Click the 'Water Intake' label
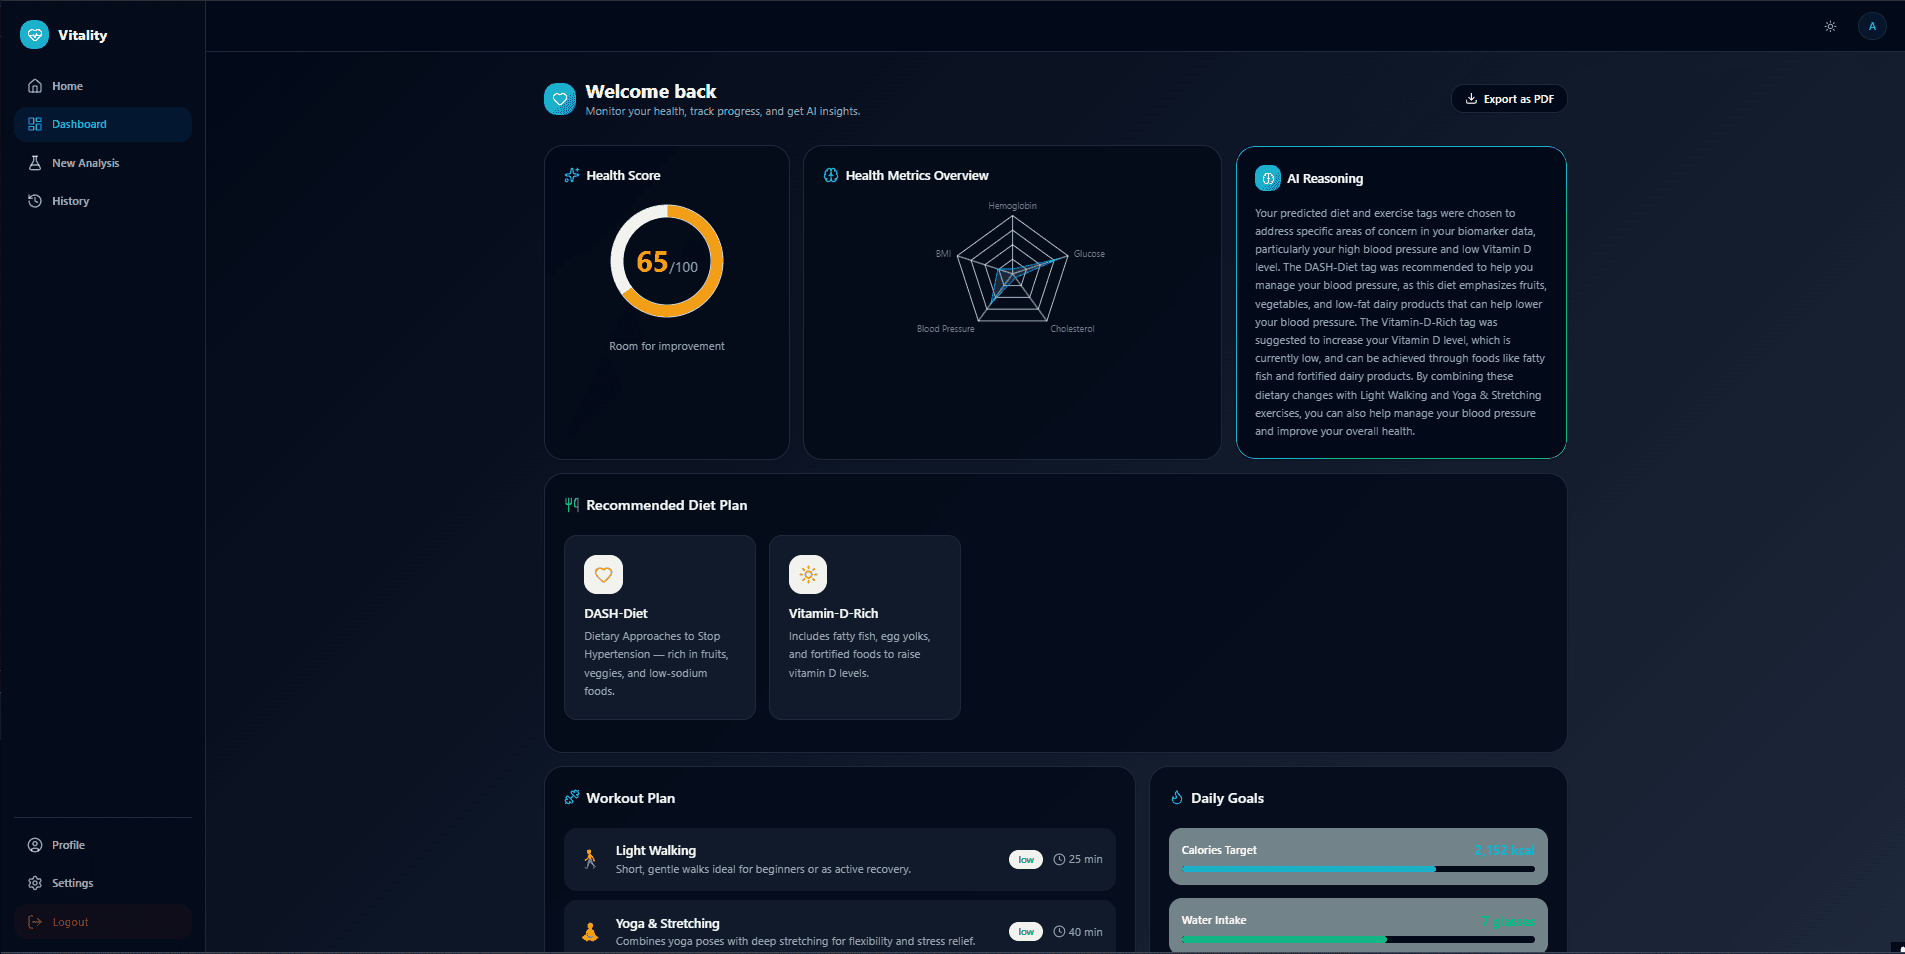The height and width of the screenshot is (954, 1905). tap(1214, 920)
